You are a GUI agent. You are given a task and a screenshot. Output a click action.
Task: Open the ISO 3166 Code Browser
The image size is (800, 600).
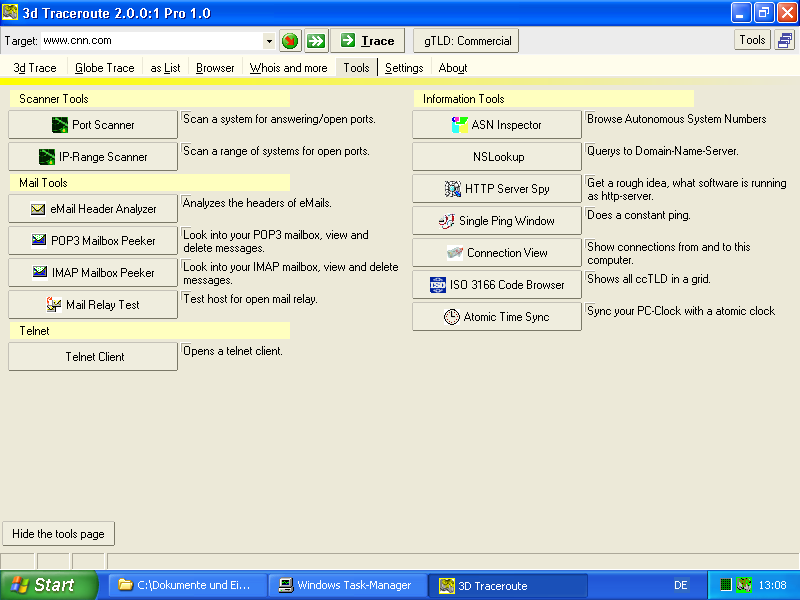point(497,285)
